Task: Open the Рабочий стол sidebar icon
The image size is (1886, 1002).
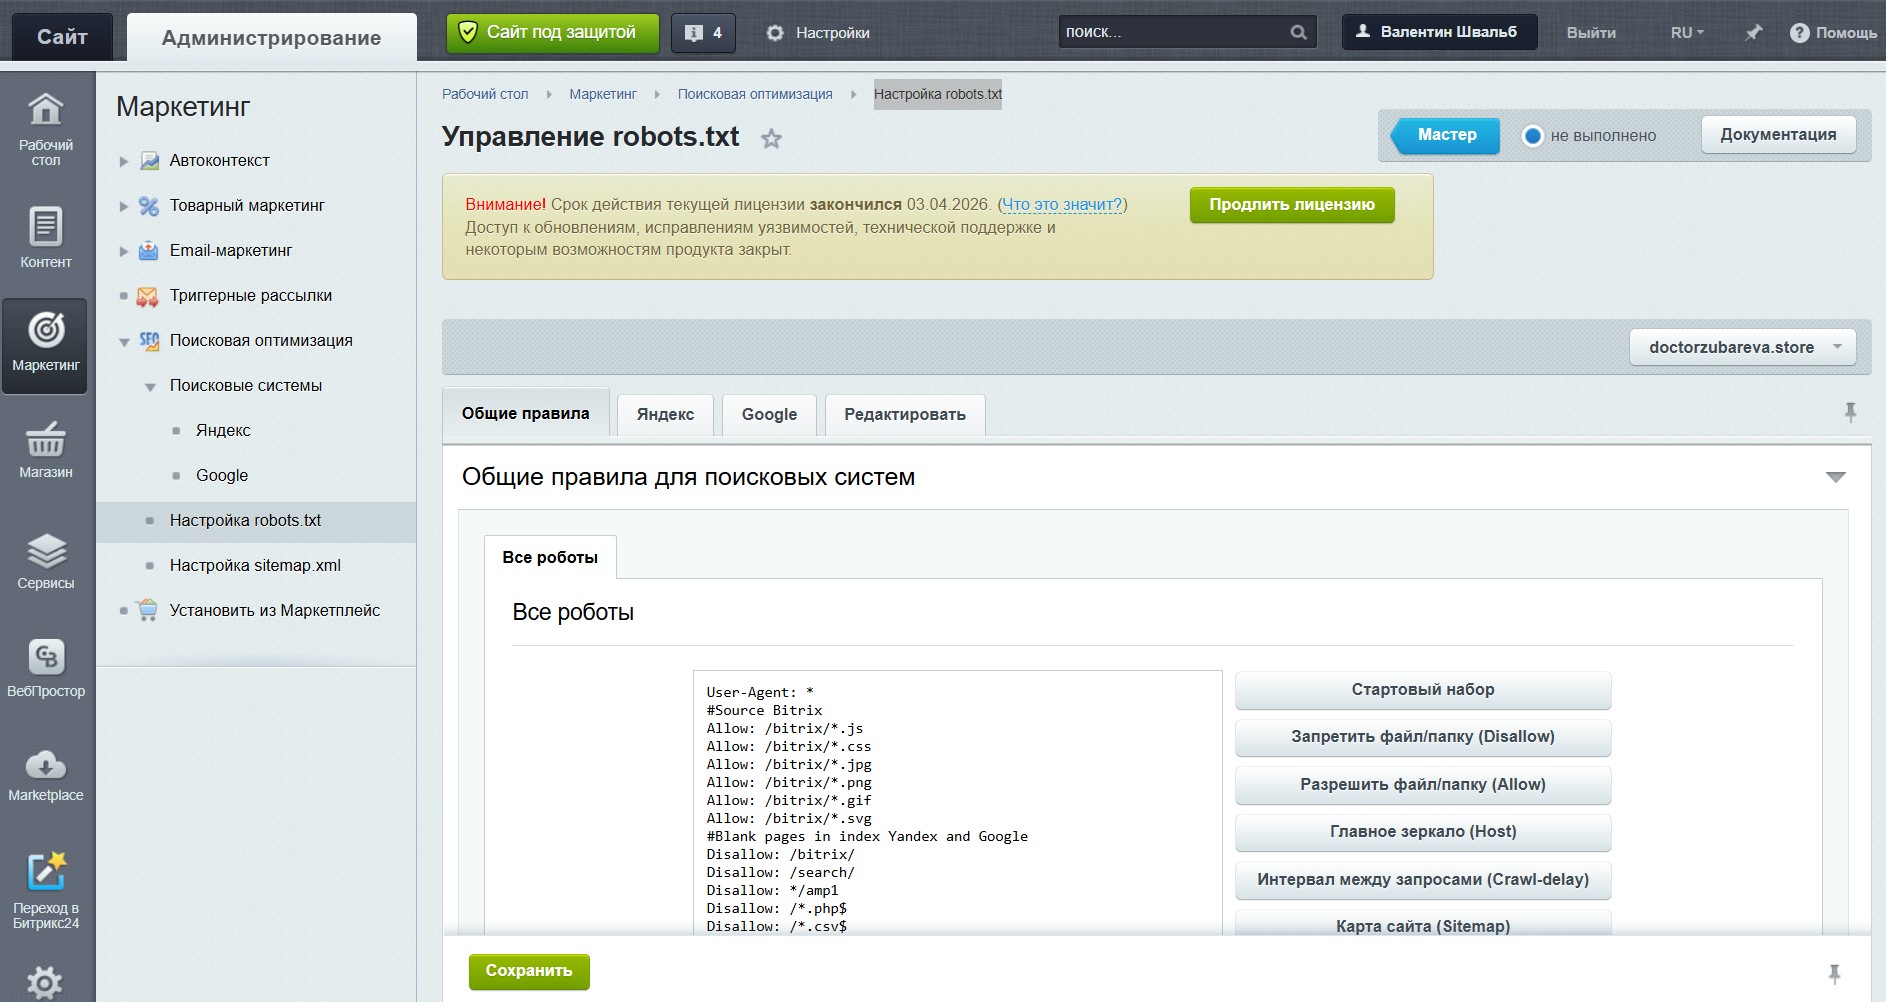Action: [x=46, y=129]
